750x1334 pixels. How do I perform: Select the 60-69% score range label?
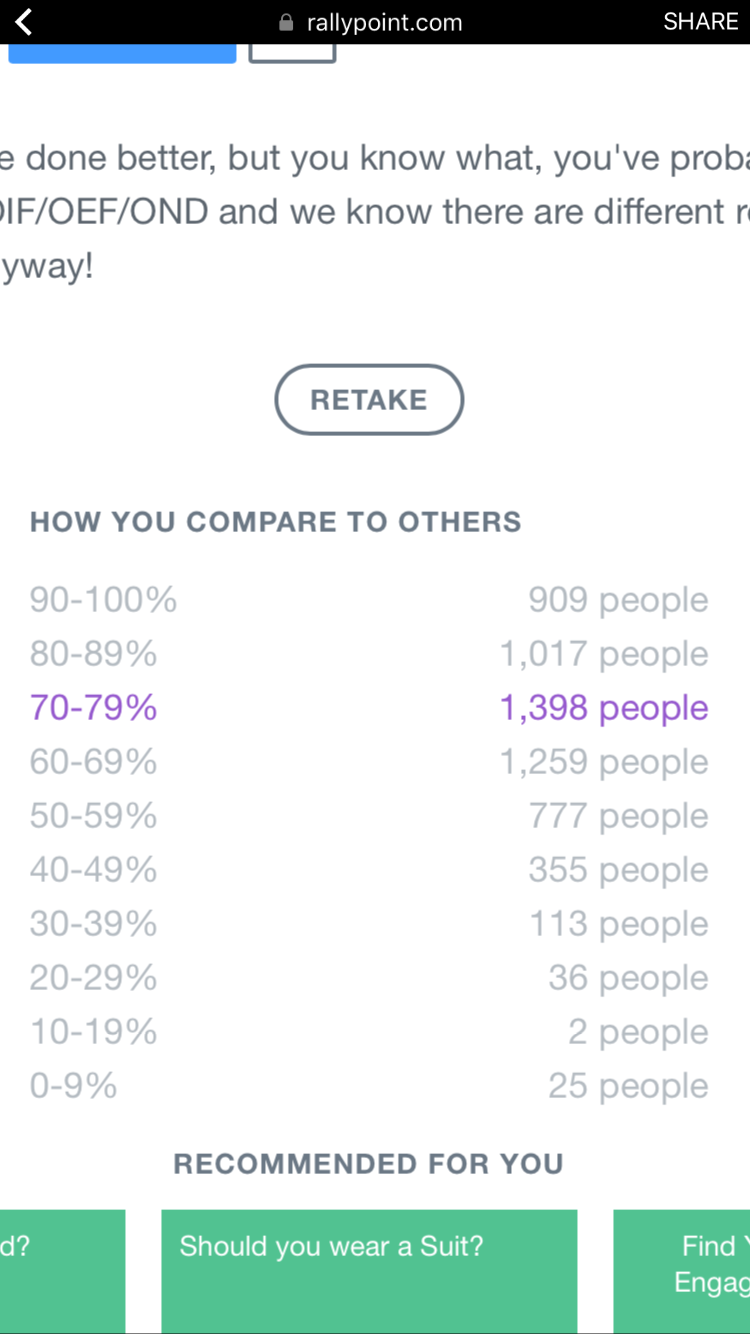93,762
